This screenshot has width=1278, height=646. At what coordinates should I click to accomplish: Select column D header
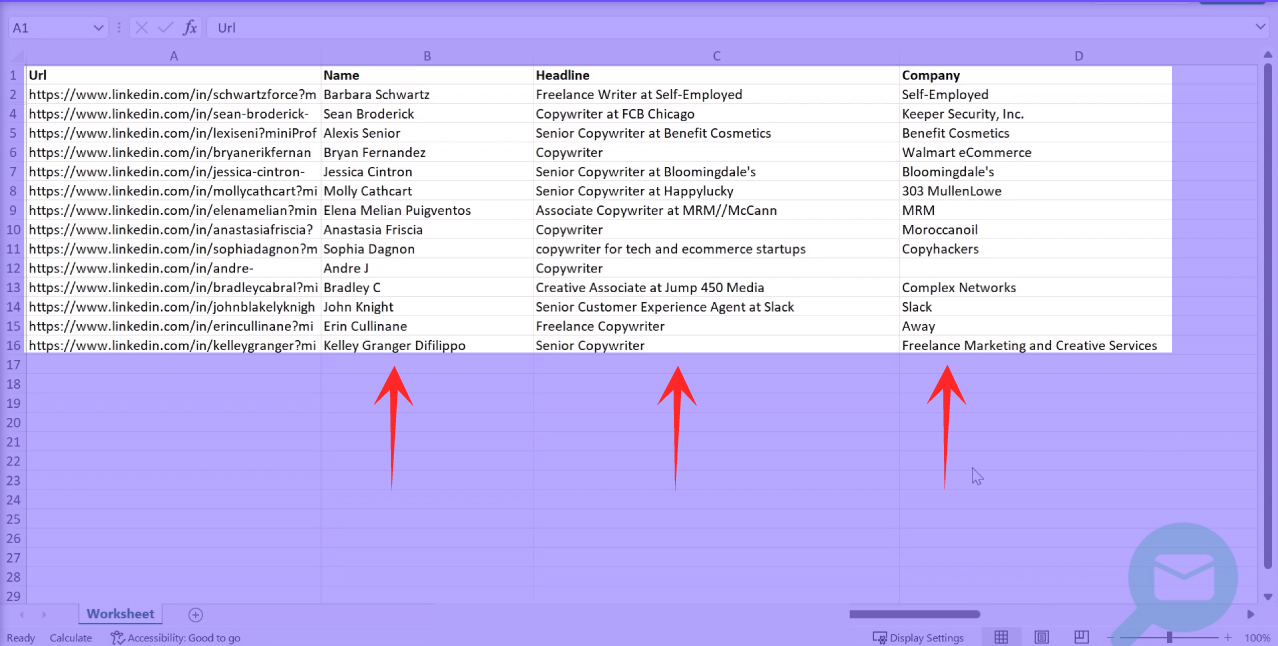pos(1078,57)
